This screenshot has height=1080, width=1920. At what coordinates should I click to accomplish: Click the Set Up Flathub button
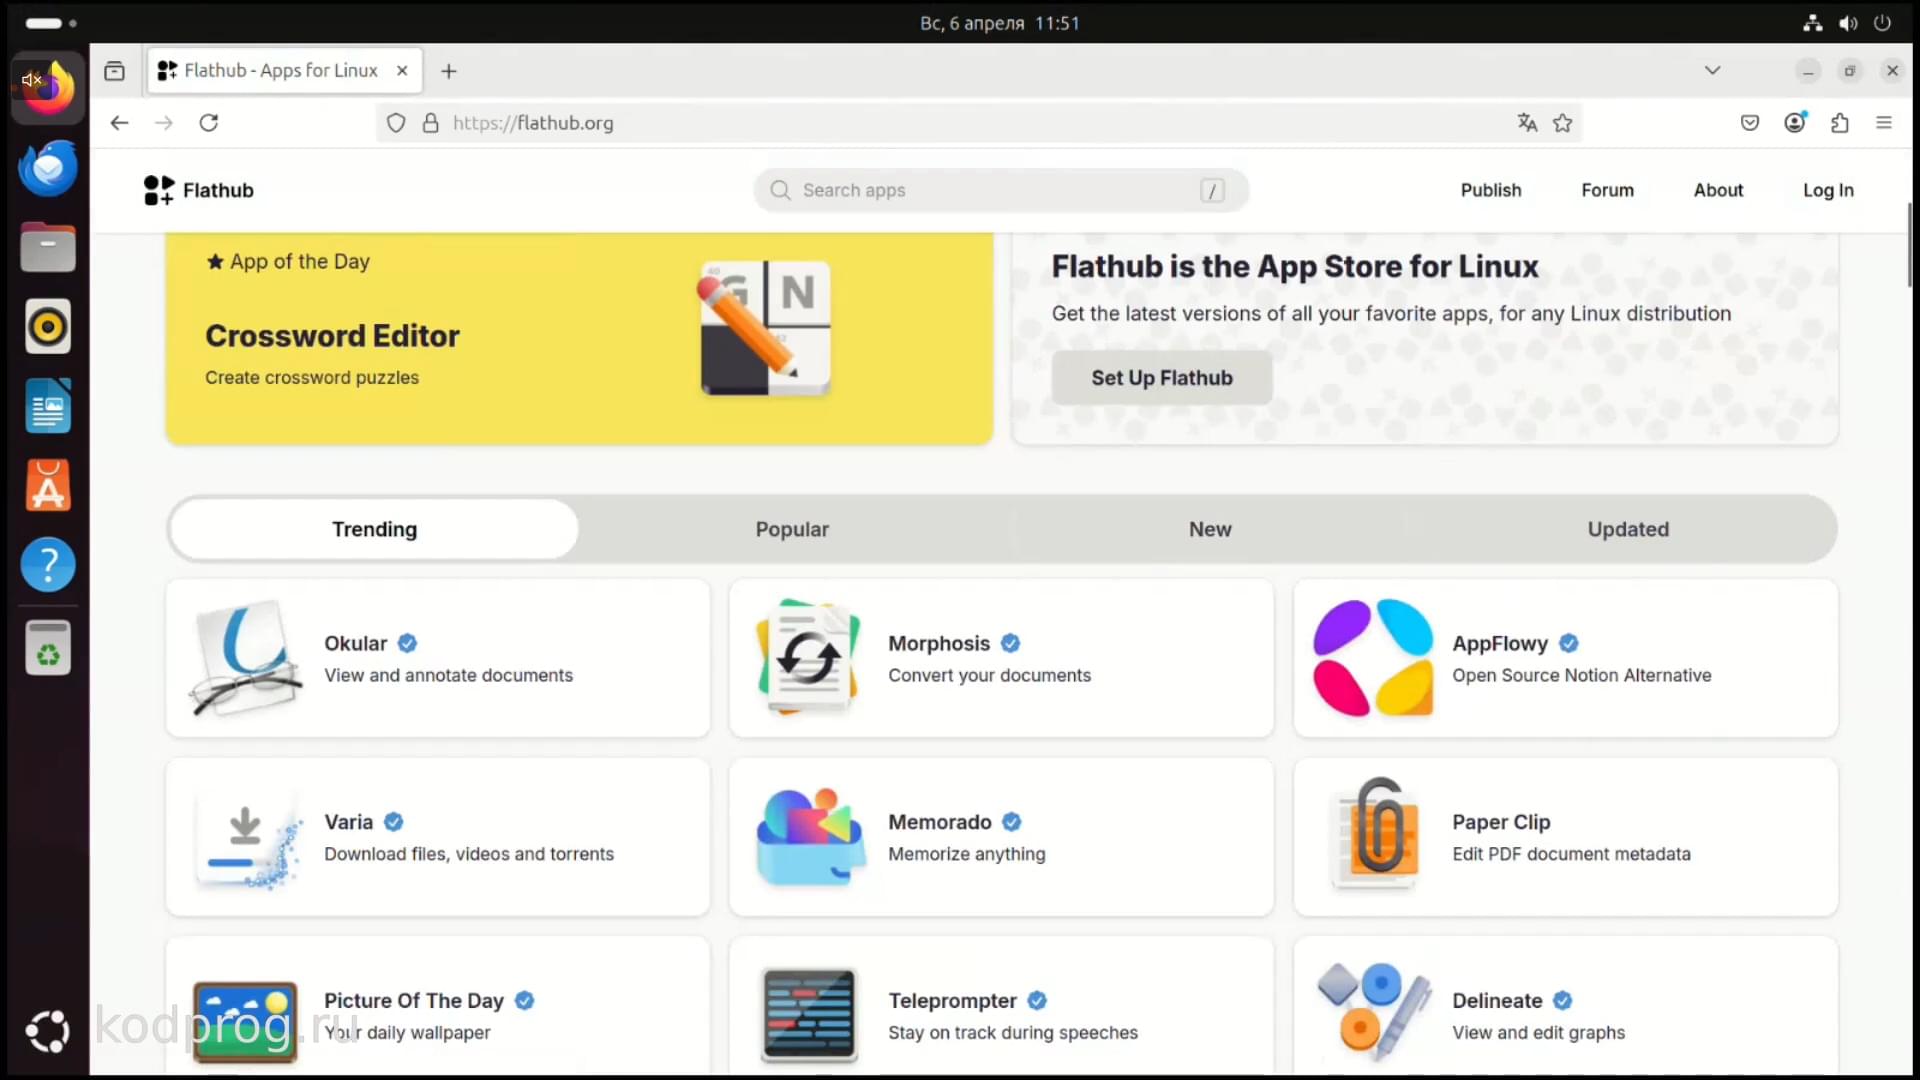(1162, 378)
